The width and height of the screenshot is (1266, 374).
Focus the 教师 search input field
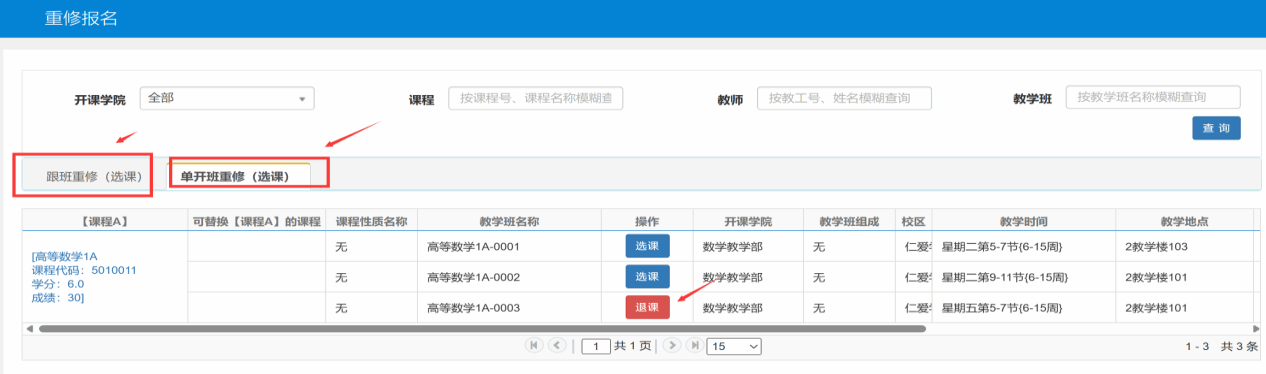tap(844, 98)
